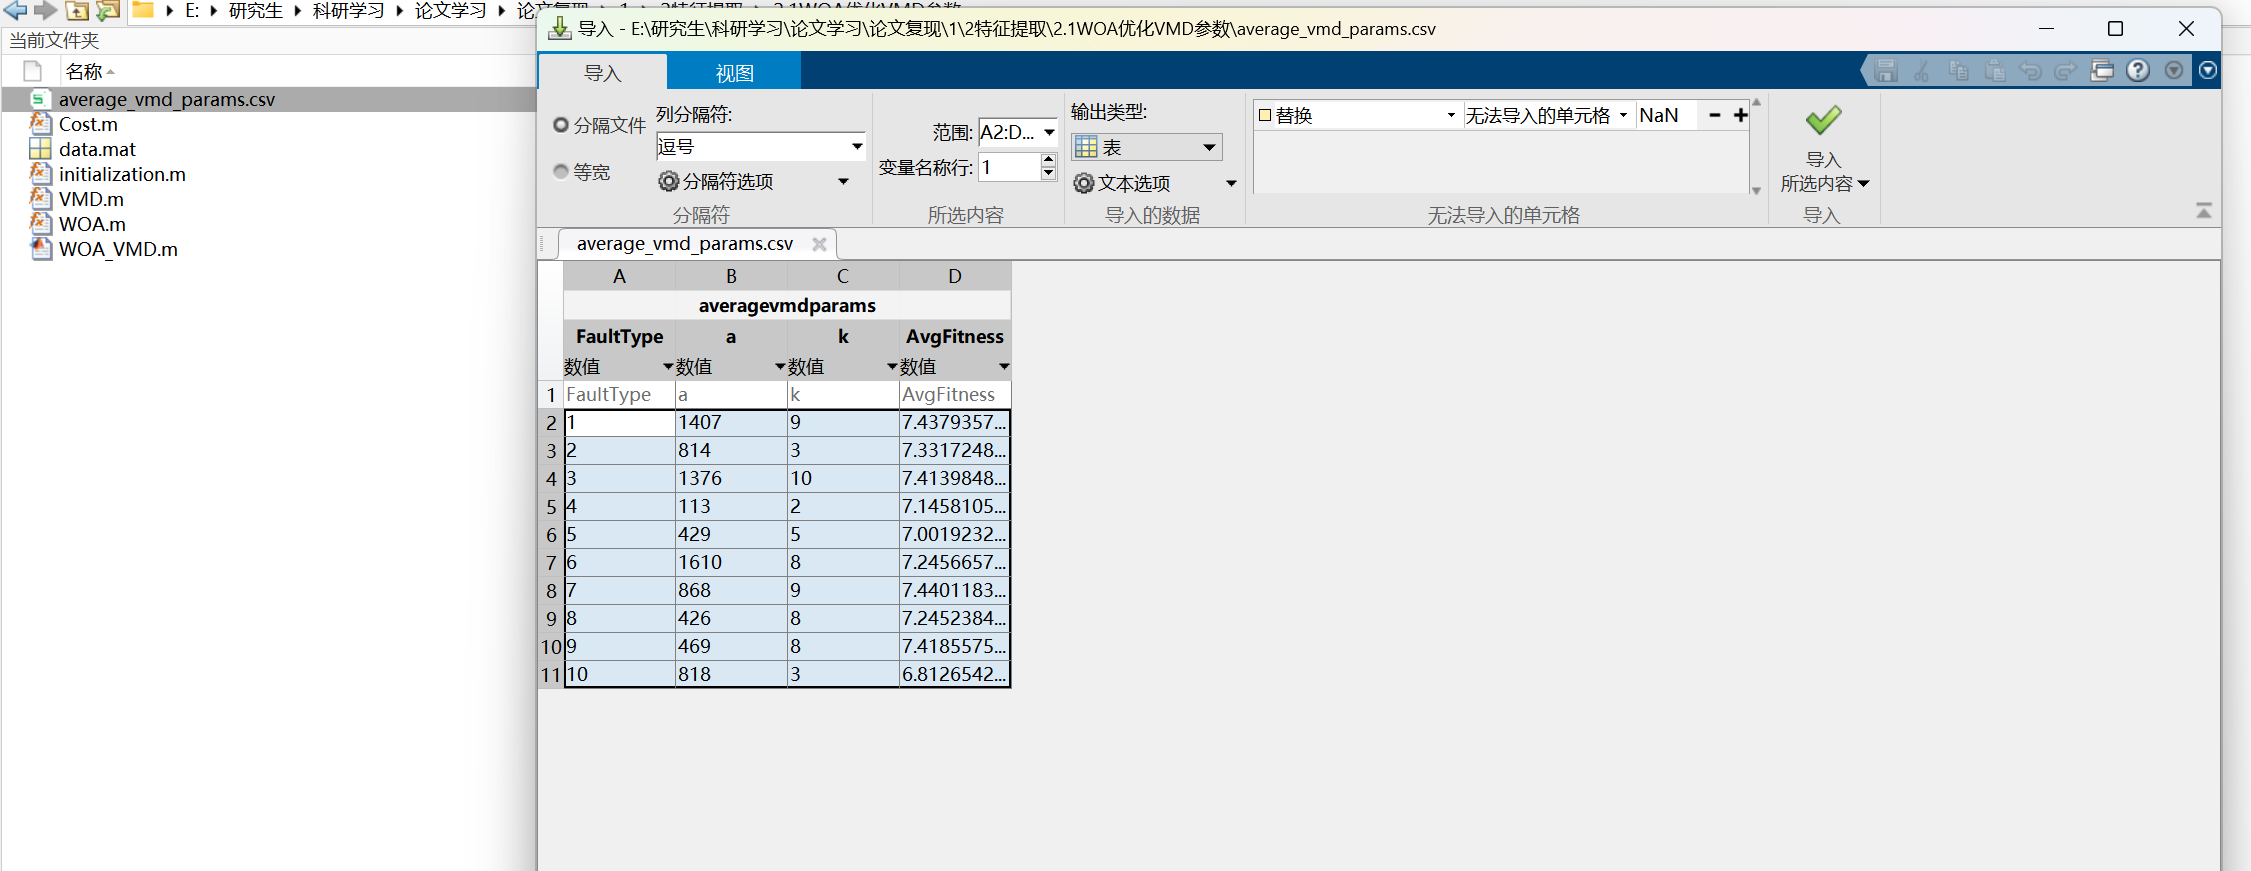Collapse the toolstrip with bottom-right arrow icon

click(2204, 210)
